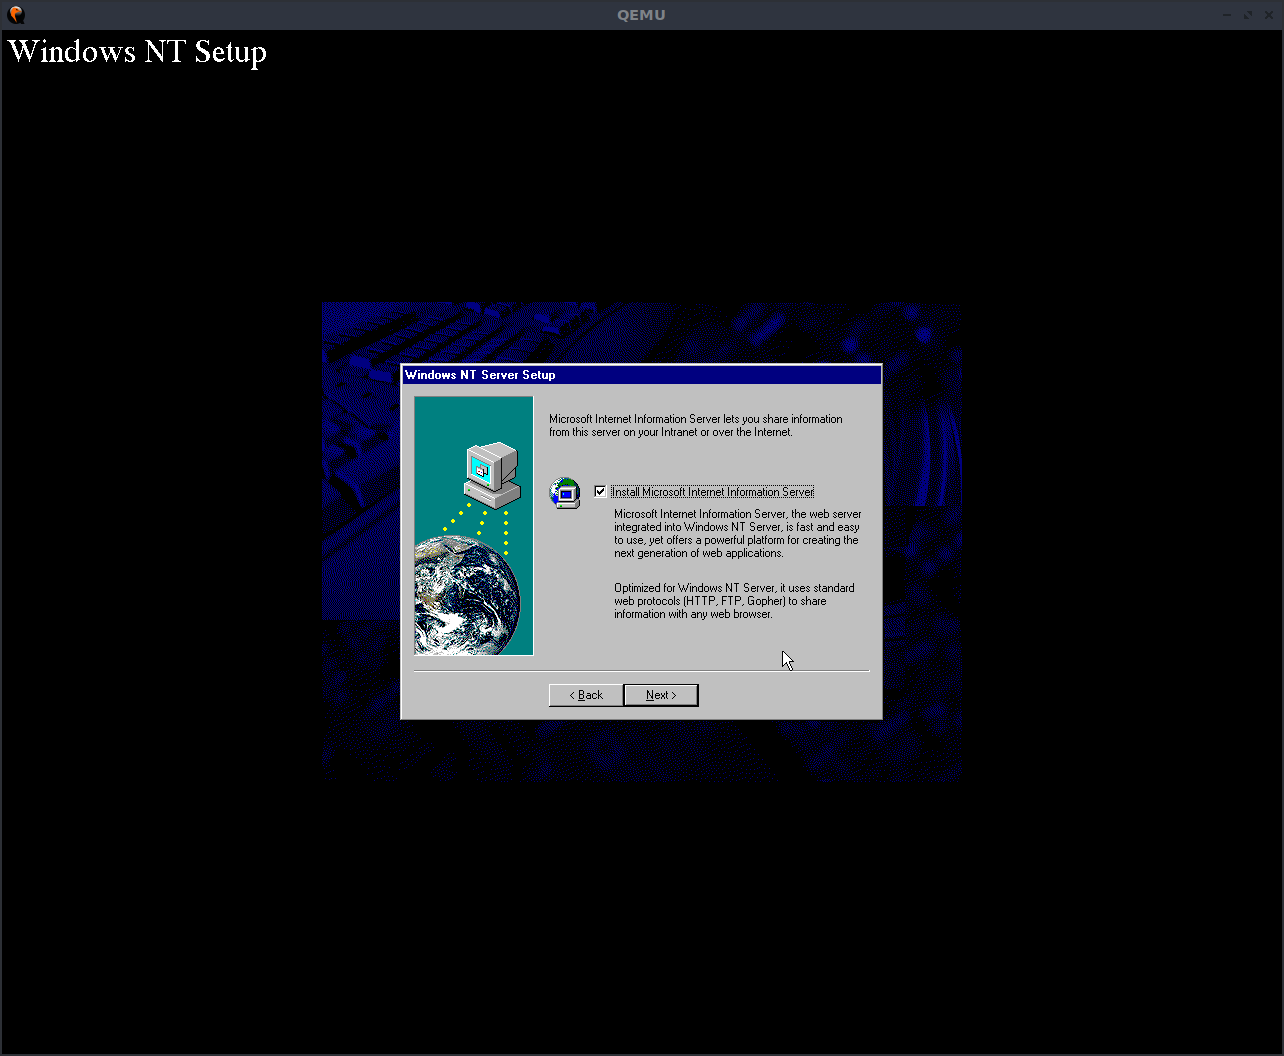This screenshot has height=1056, width=1284.
Task: Close the QEMU window
Action: click(1268, 15)
